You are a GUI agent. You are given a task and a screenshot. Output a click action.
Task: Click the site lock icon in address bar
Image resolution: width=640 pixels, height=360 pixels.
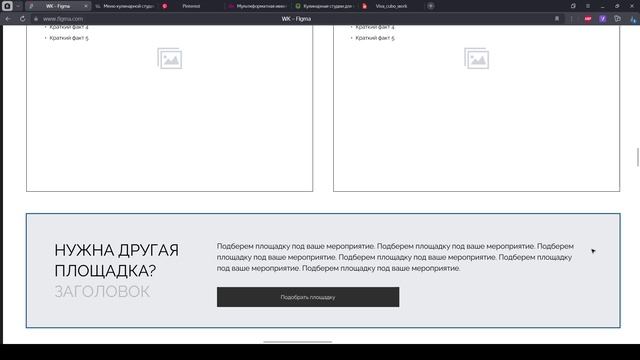coord(36,19)
